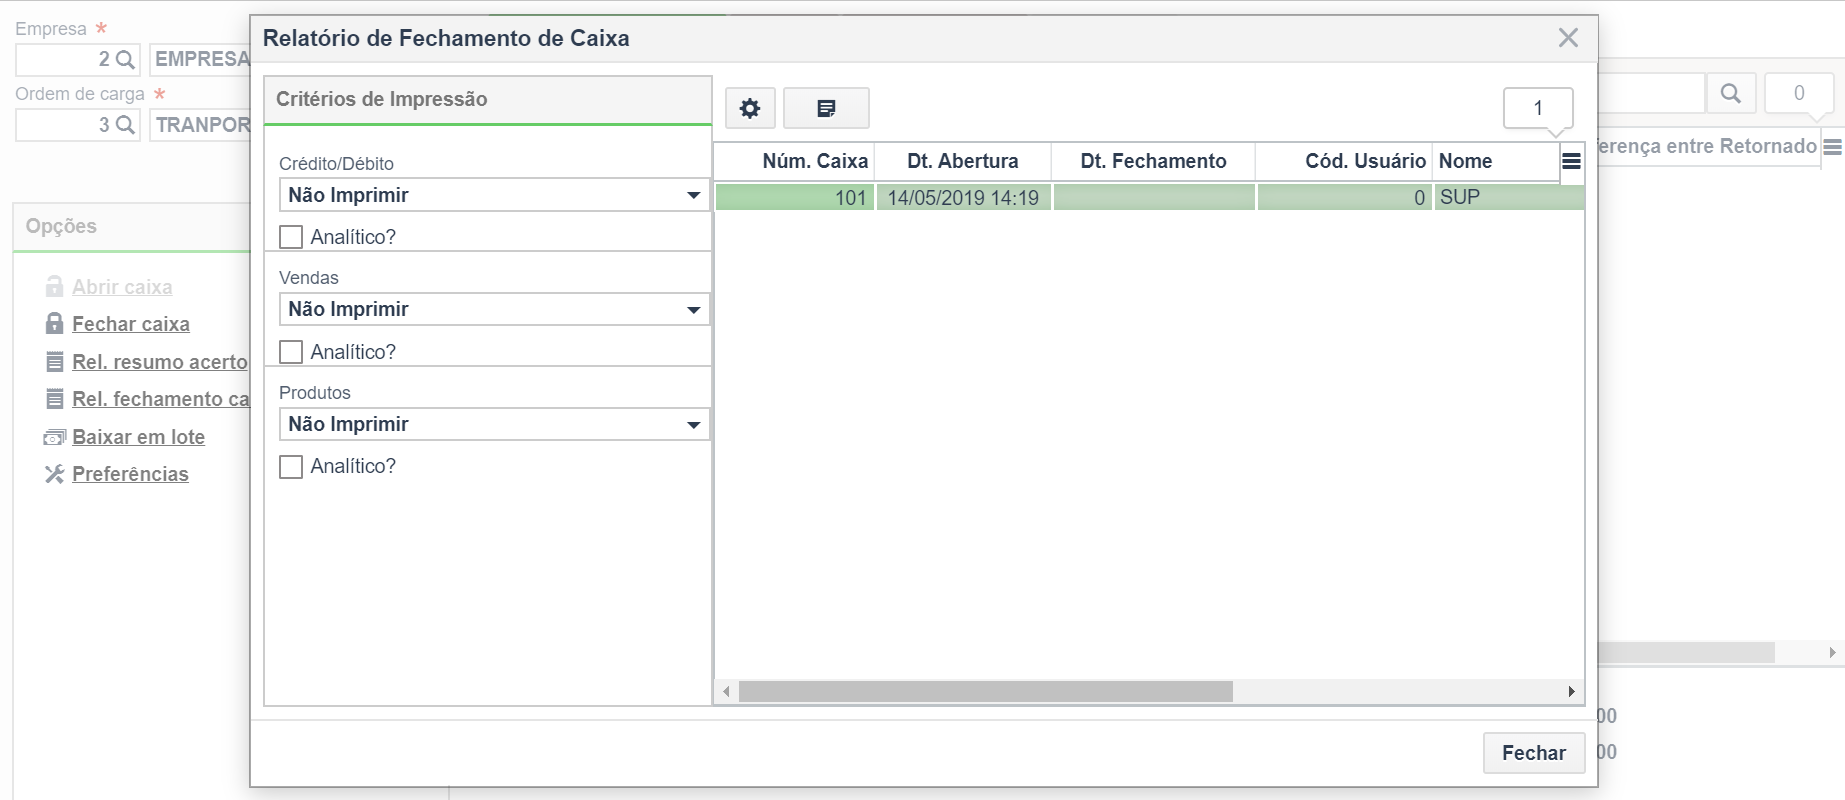Click the Ordem de carga search magnifier icon
The width and height of the screenshot is (1845, 800).
[125, 125]
